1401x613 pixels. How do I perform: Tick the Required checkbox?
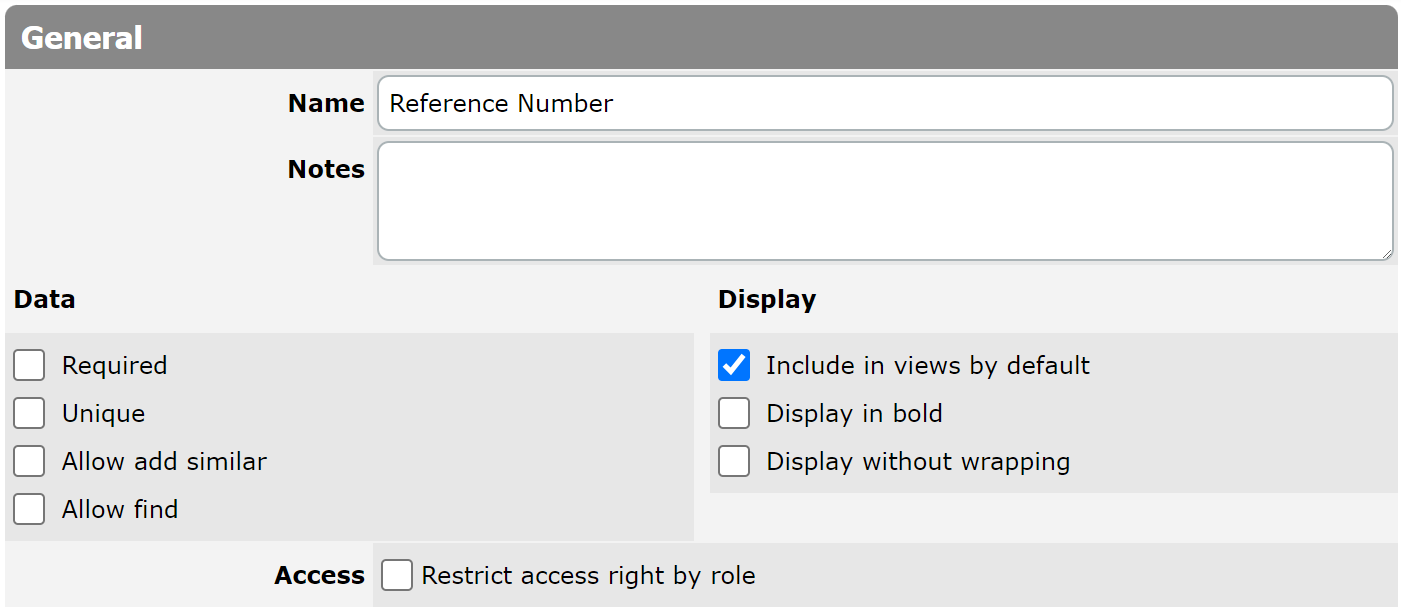[29, 365]
